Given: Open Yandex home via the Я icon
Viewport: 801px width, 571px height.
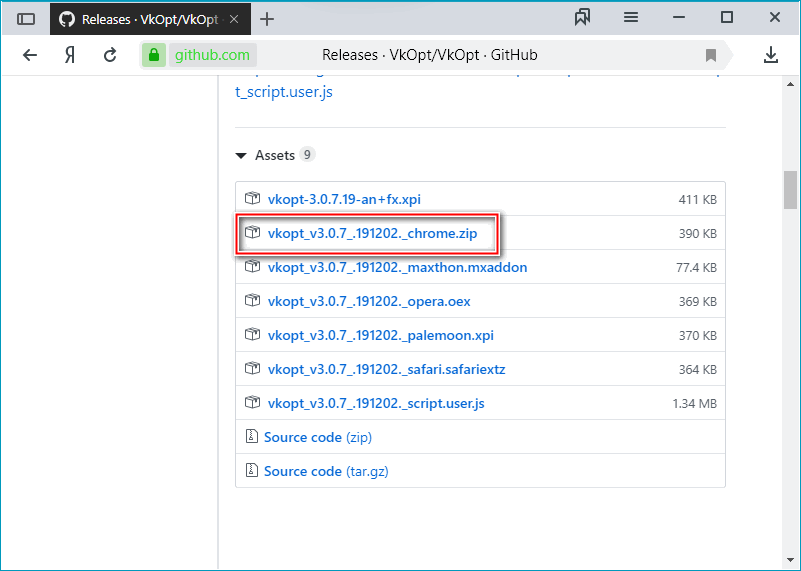Looking at the screenshot, I should (x=70, y=55).
